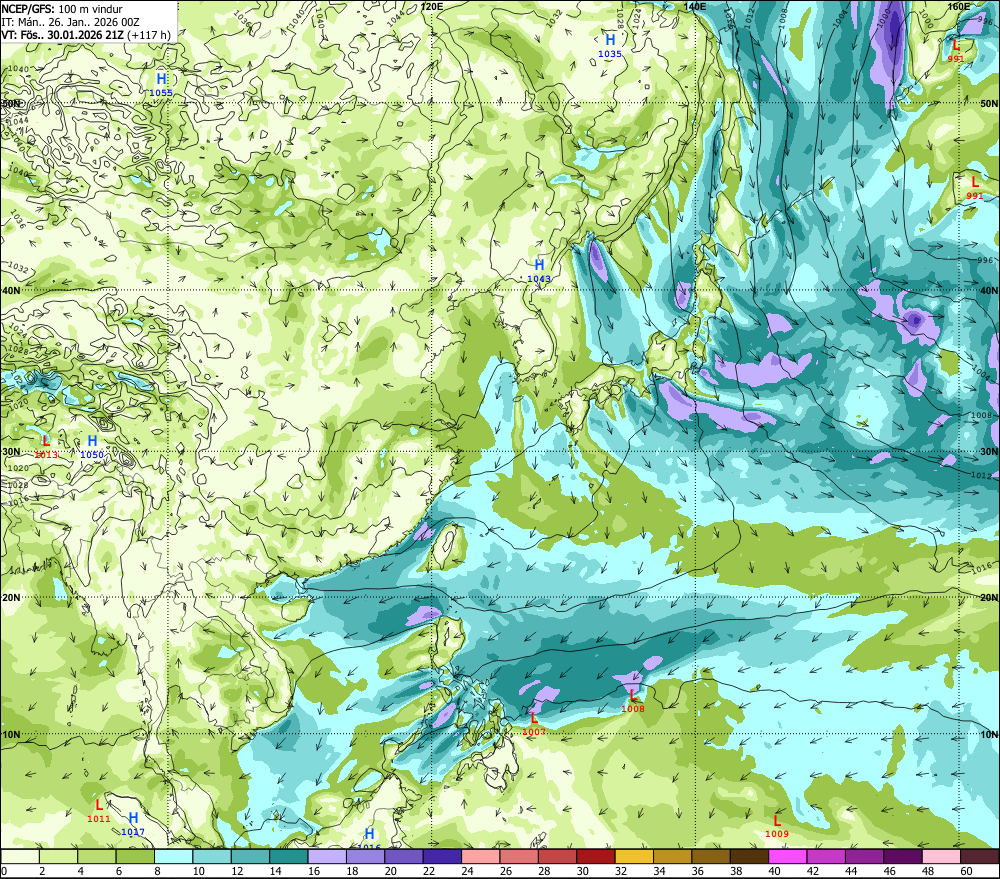Pick the 20–22 violet legend swatch
The height and width of the screenshot is (879, 1000).
point(404,856)
